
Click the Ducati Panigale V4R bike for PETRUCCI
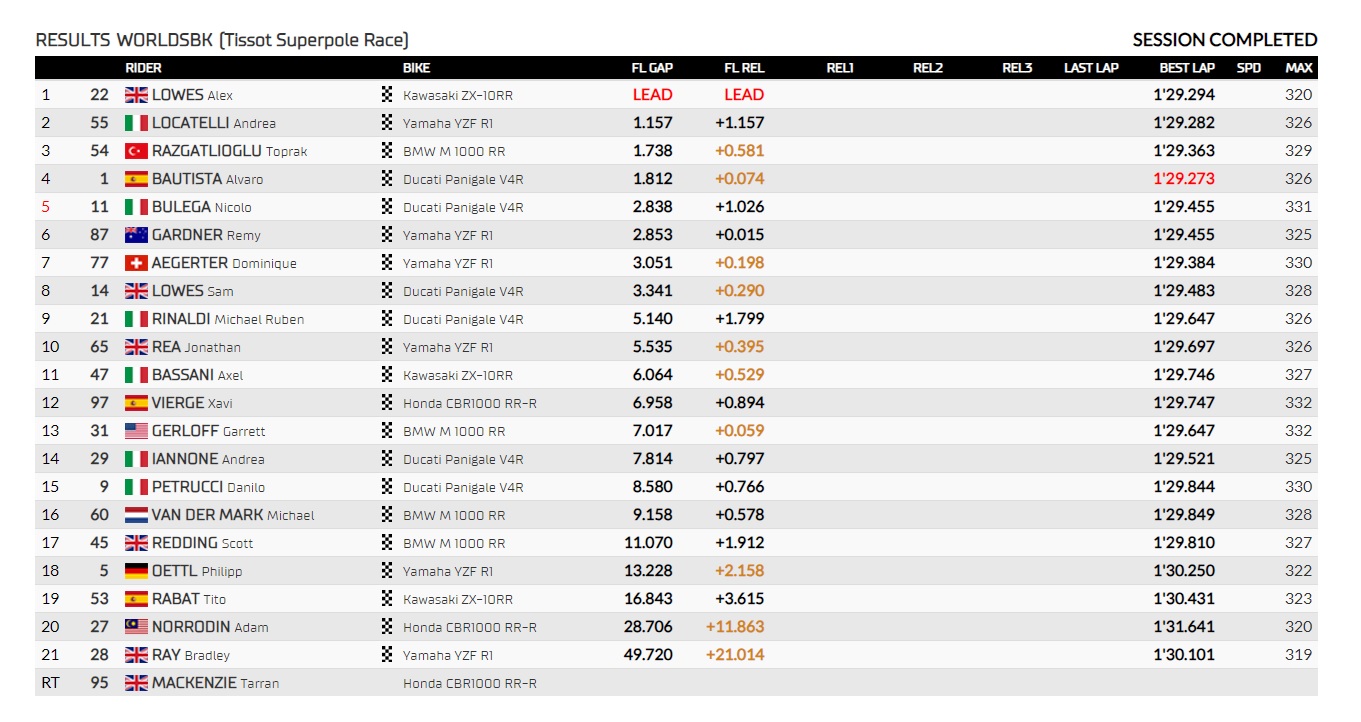coord(463,487)
